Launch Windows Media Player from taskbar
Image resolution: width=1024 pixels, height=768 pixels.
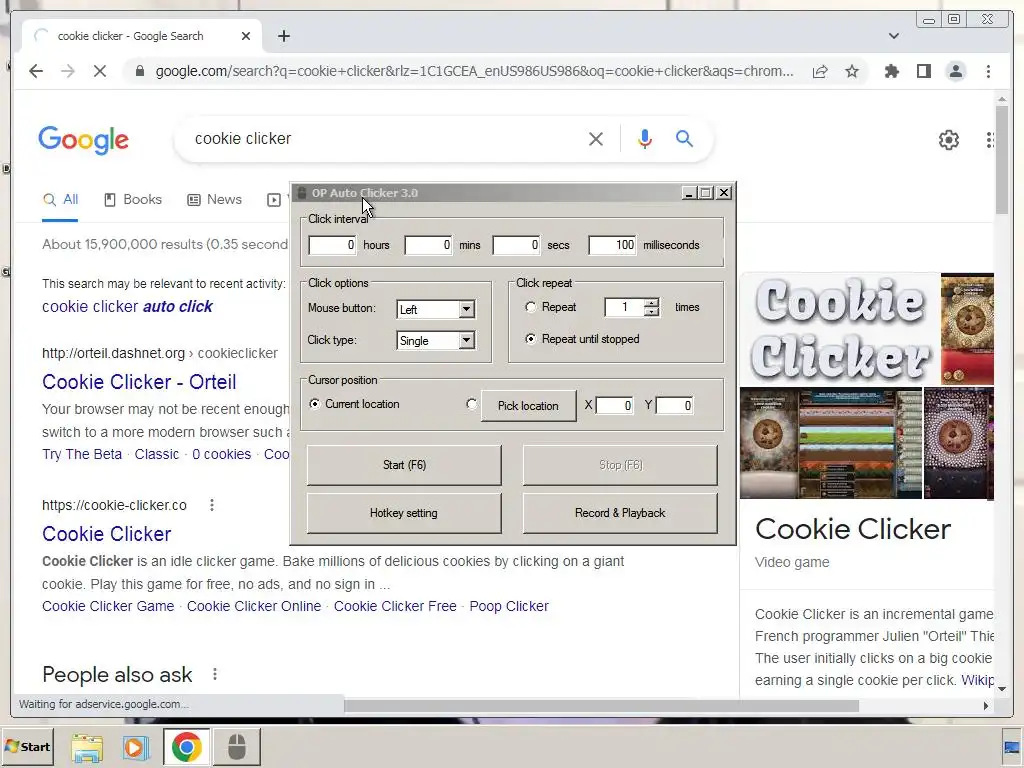(136, 747)
